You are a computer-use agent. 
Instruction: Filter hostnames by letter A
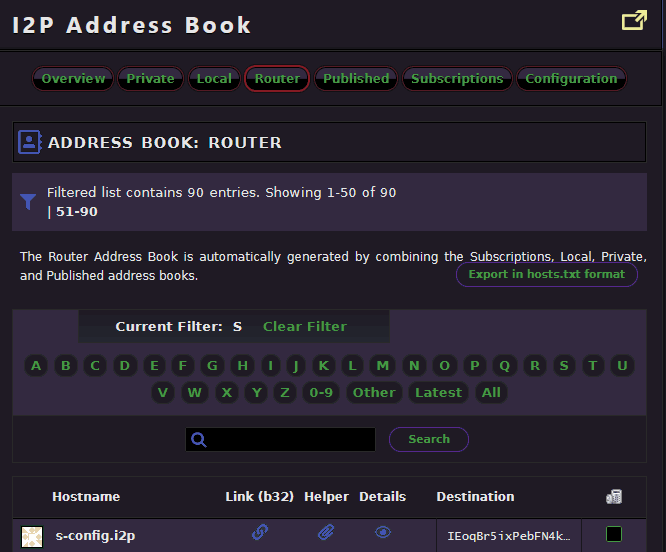36,366
